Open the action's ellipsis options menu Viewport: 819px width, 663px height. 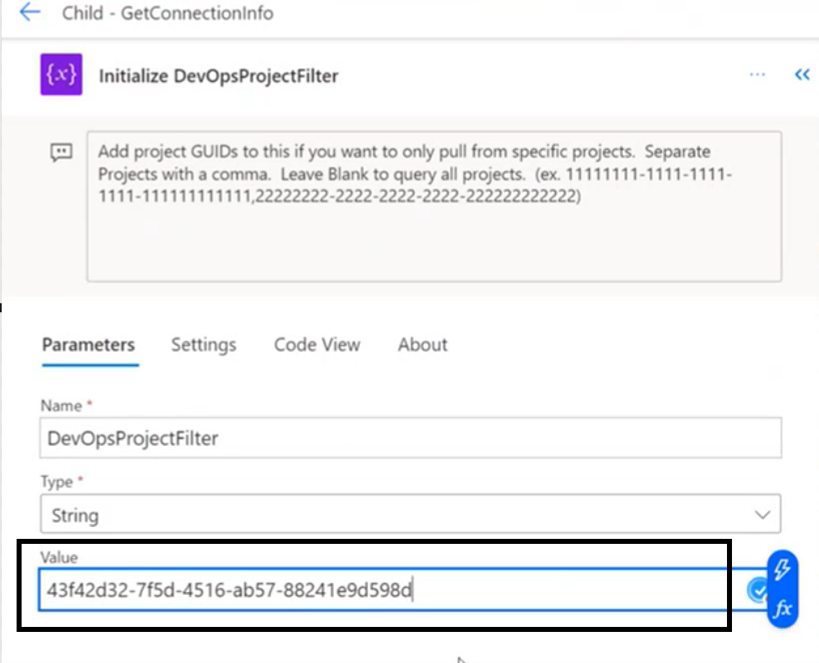tap(757, 74)
